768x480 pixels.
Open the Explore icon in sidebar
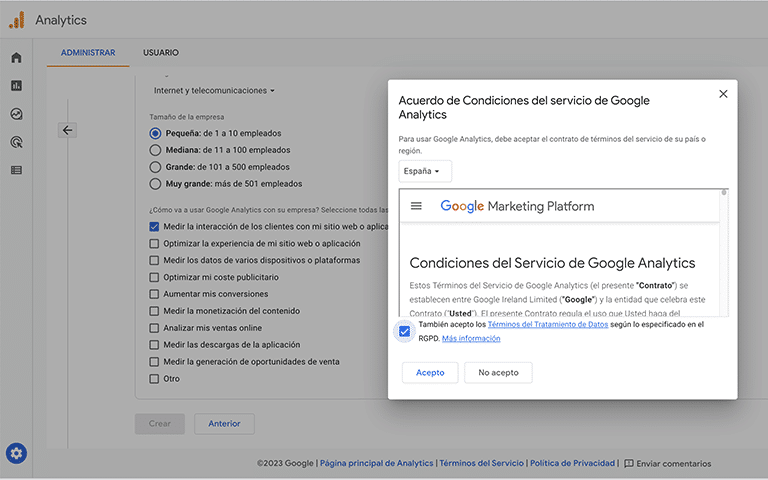pos(16,114)
